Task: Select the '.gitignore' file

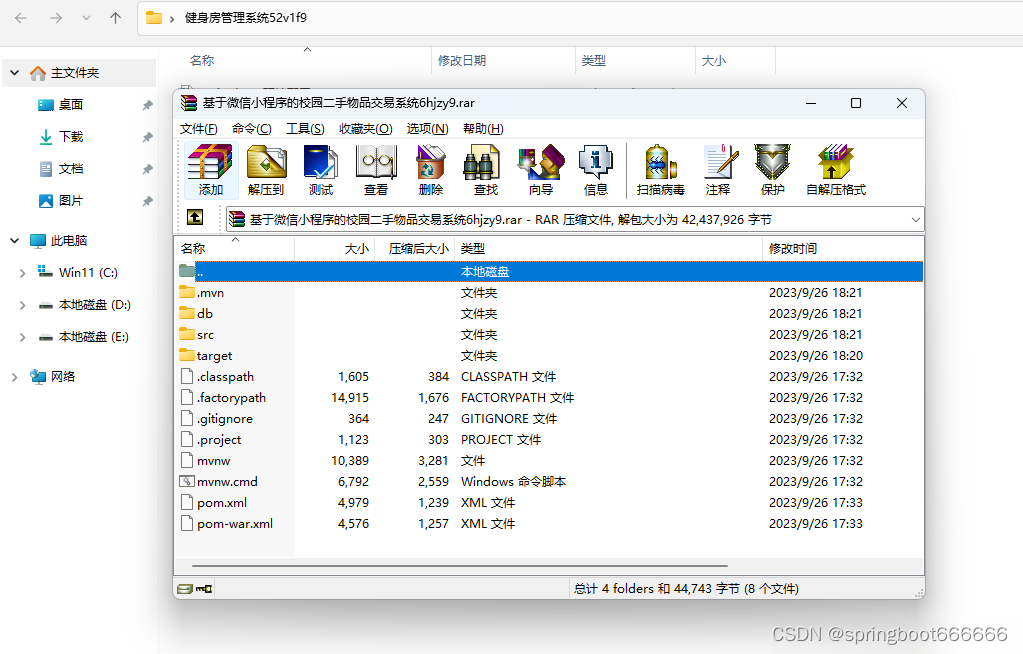Action: 549,418
